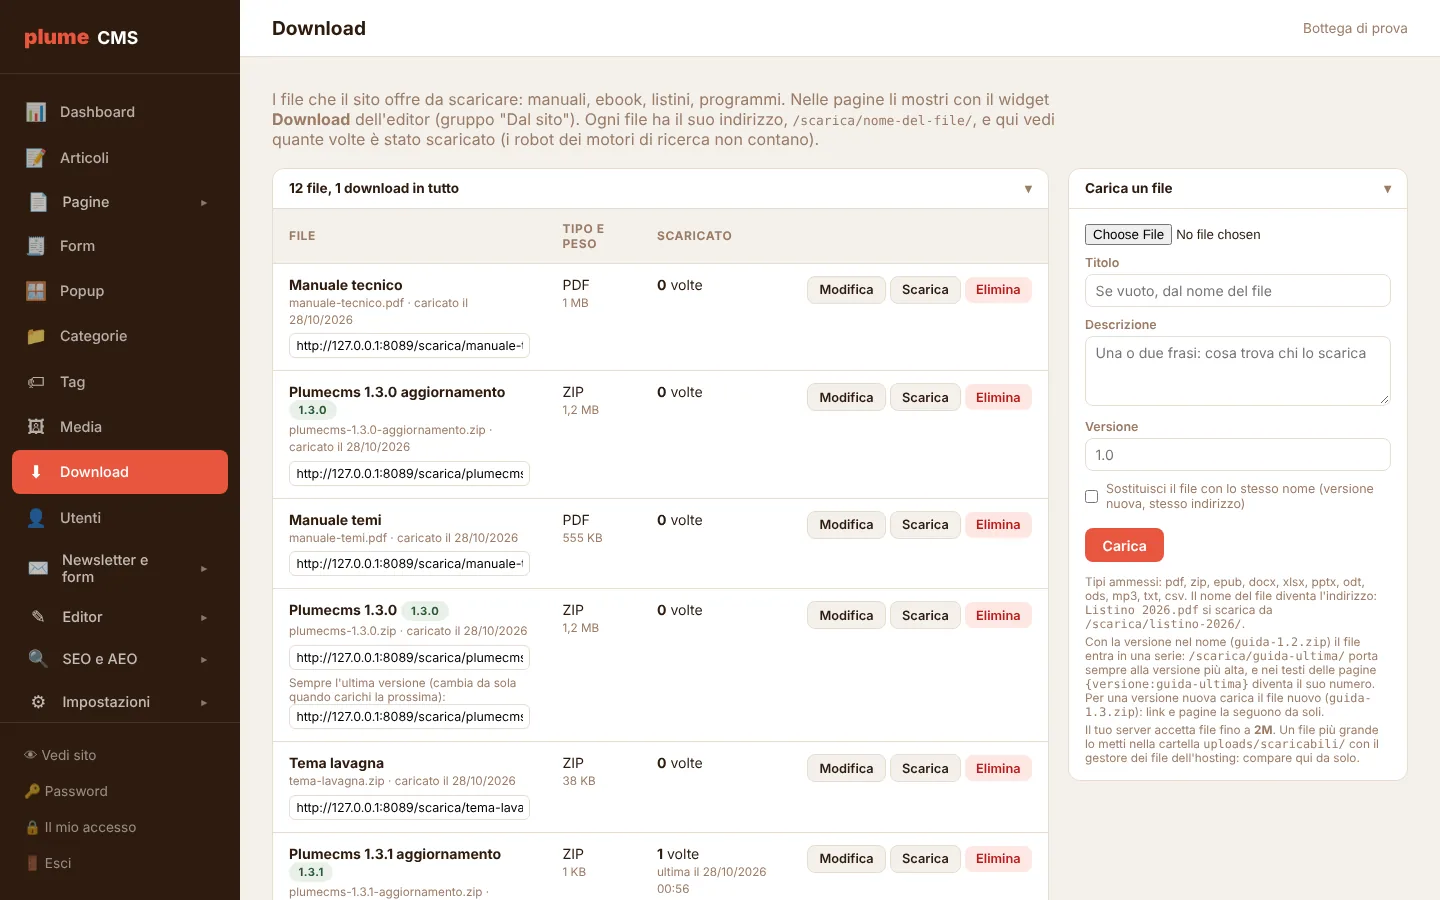This screenshot has width=1440, height=900.
Task: Click the Impostazioni gear icon
Action: tap(38, 702)
